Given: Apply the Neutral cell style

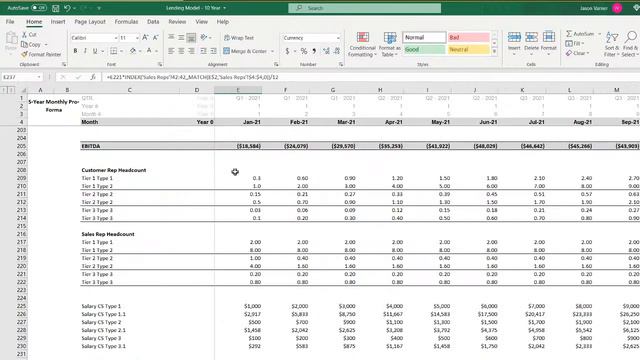Looking at the screenshot, I should [469, 49].
